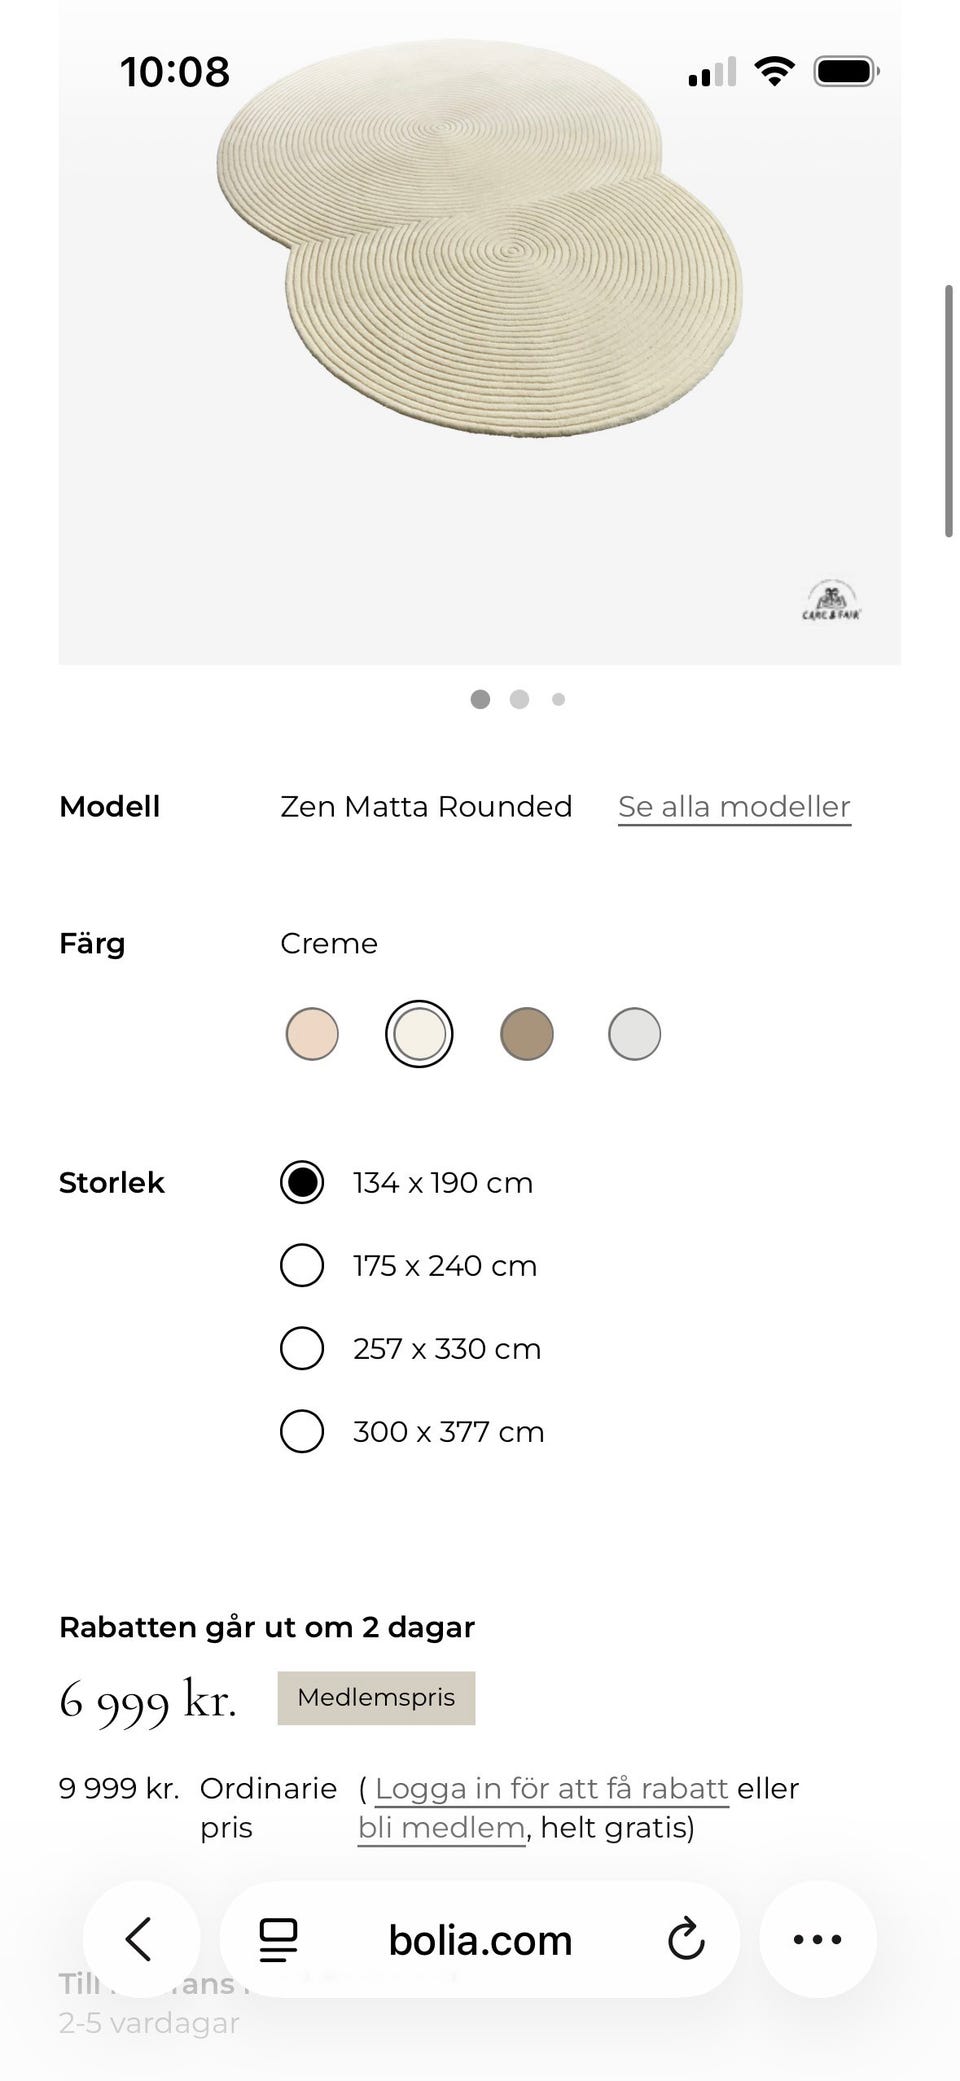Open the three-dots browser menu

coord(818,1939)
